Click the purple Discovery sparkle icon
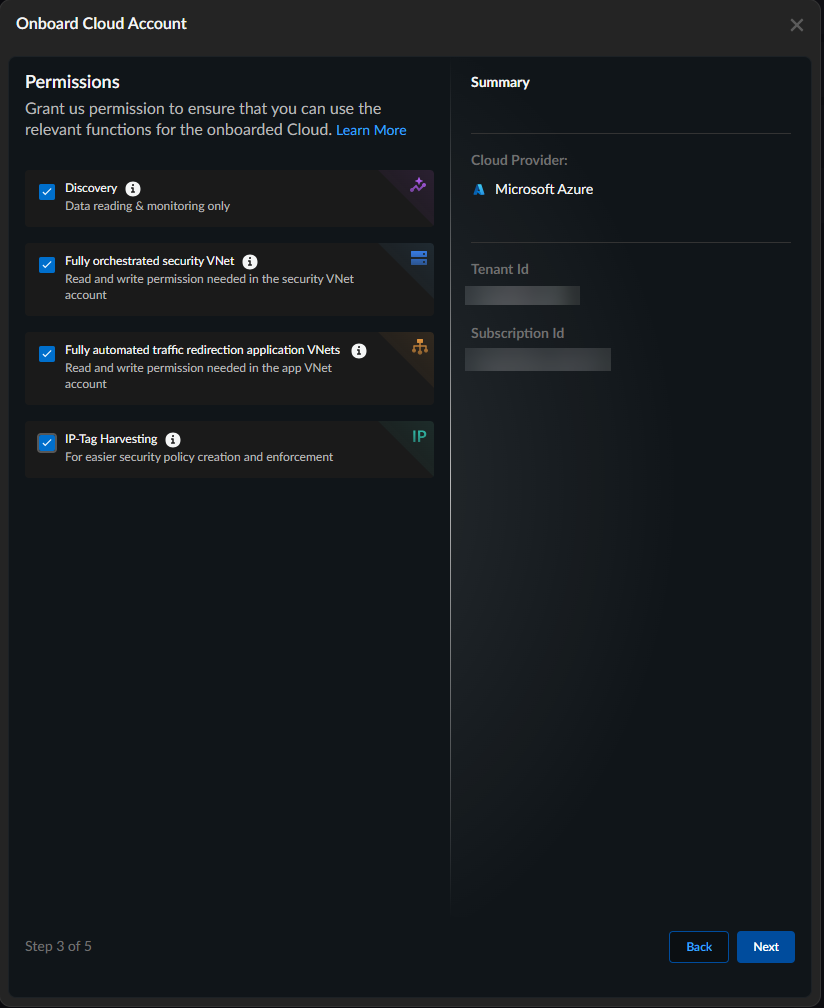Screen dimensions: 824x1008 click(418, 185)
